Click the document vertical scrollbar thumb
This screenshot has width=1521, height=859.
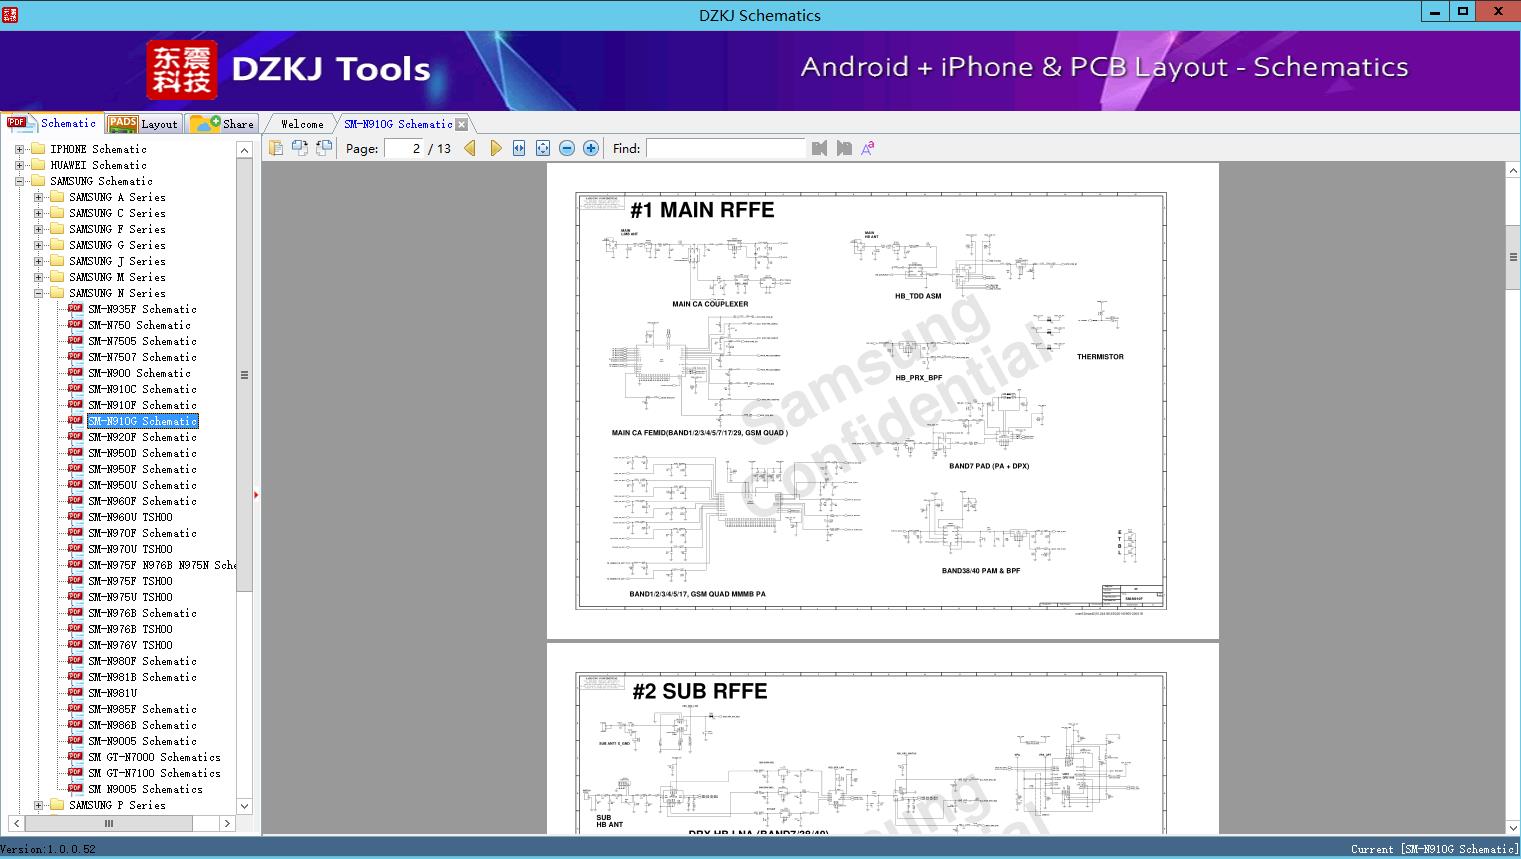click(1513, 257)
